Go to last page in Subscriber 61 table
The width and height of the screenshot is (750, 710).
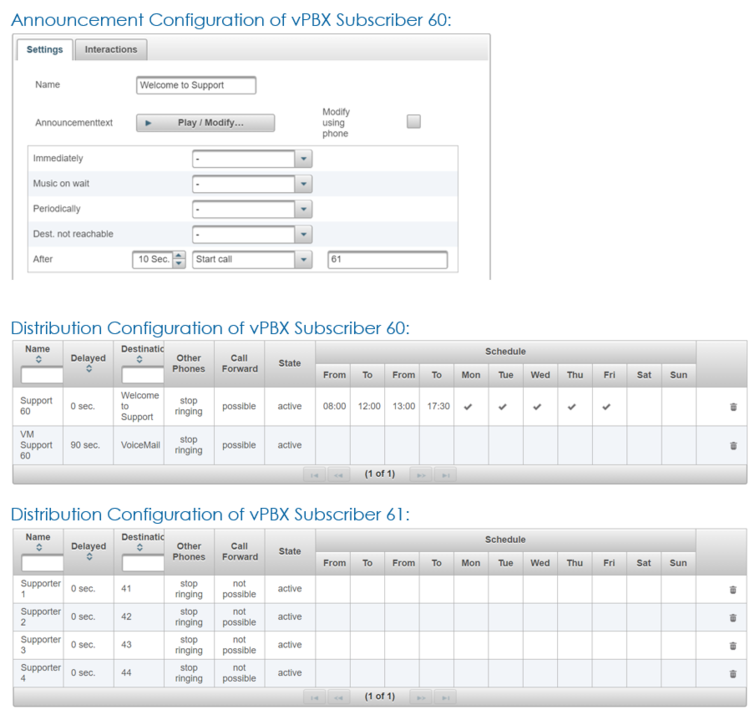click(445, 697)
